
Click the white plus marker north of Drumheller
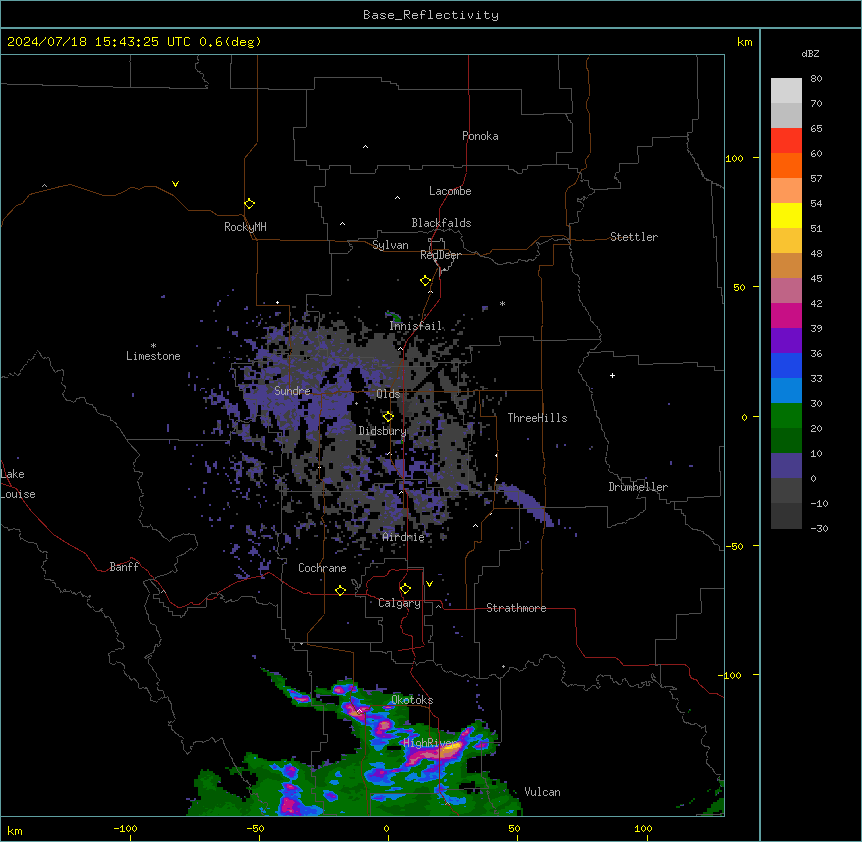[x=612, y=375]
